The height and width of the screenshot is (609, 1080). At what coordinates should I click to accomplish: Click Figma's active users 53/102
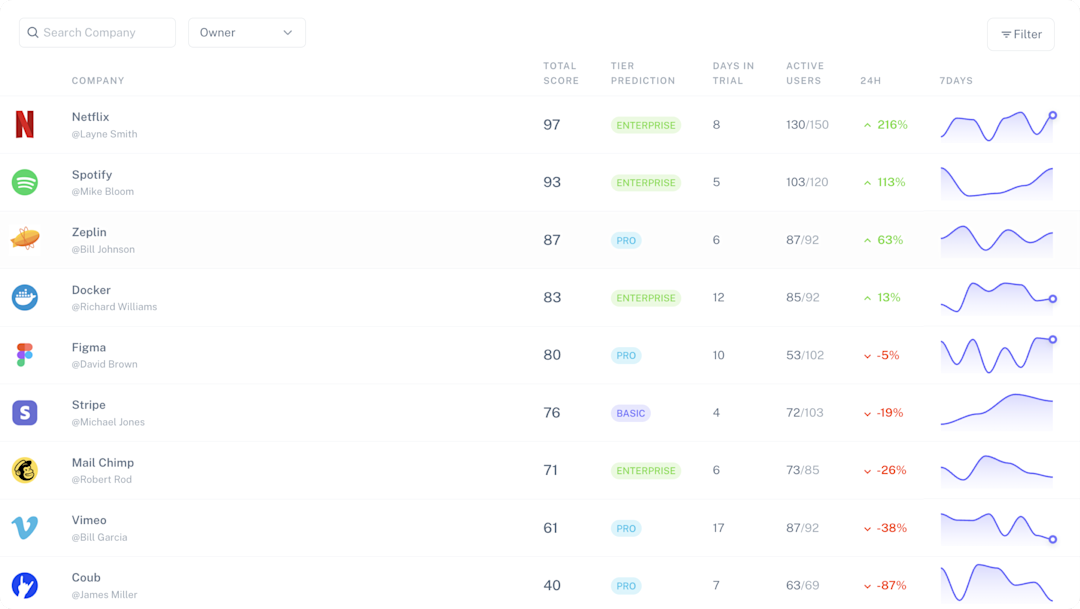[804, 355]
